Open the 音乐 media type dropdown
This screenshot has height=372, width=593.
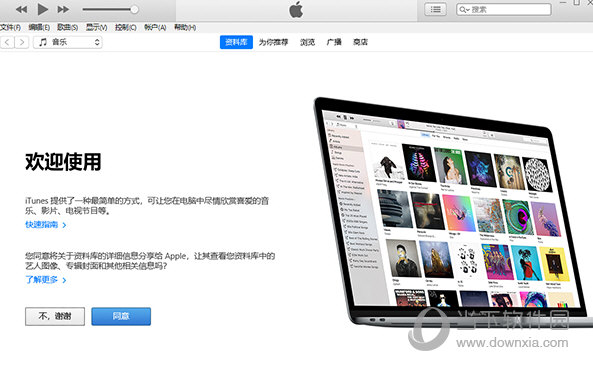[x=68, y=42]
